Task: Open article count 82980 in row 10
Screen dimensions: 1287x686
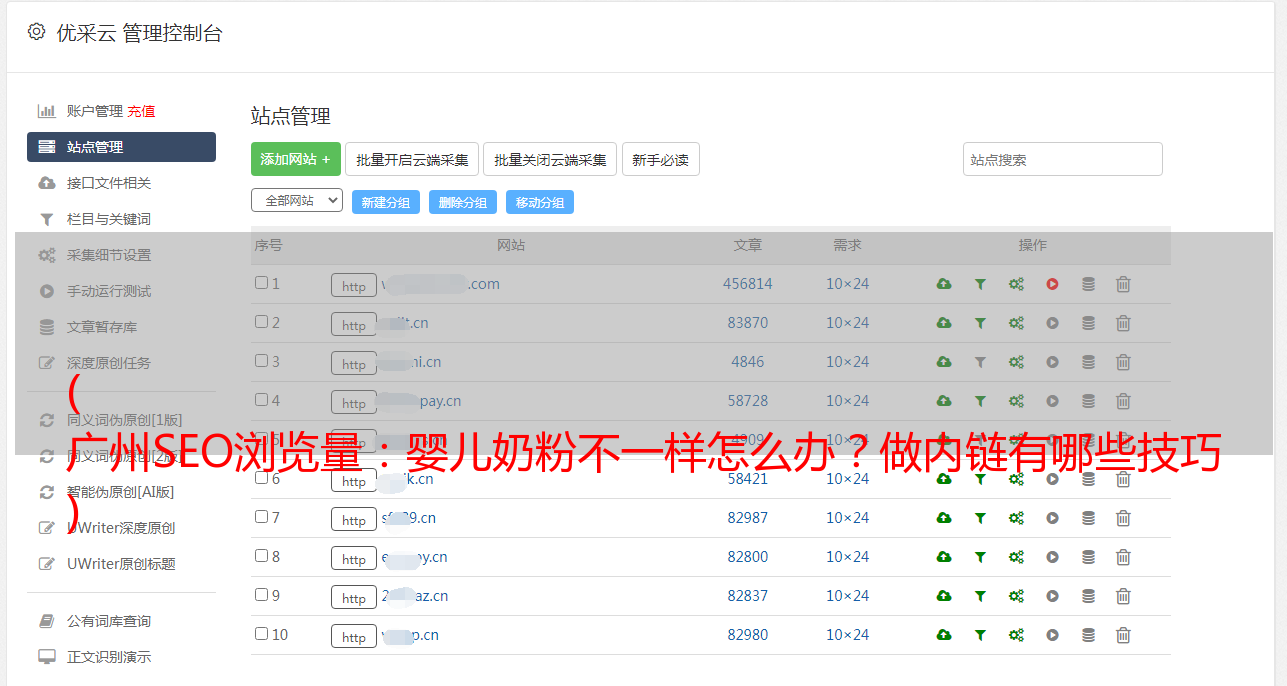Action: (748, 635)
